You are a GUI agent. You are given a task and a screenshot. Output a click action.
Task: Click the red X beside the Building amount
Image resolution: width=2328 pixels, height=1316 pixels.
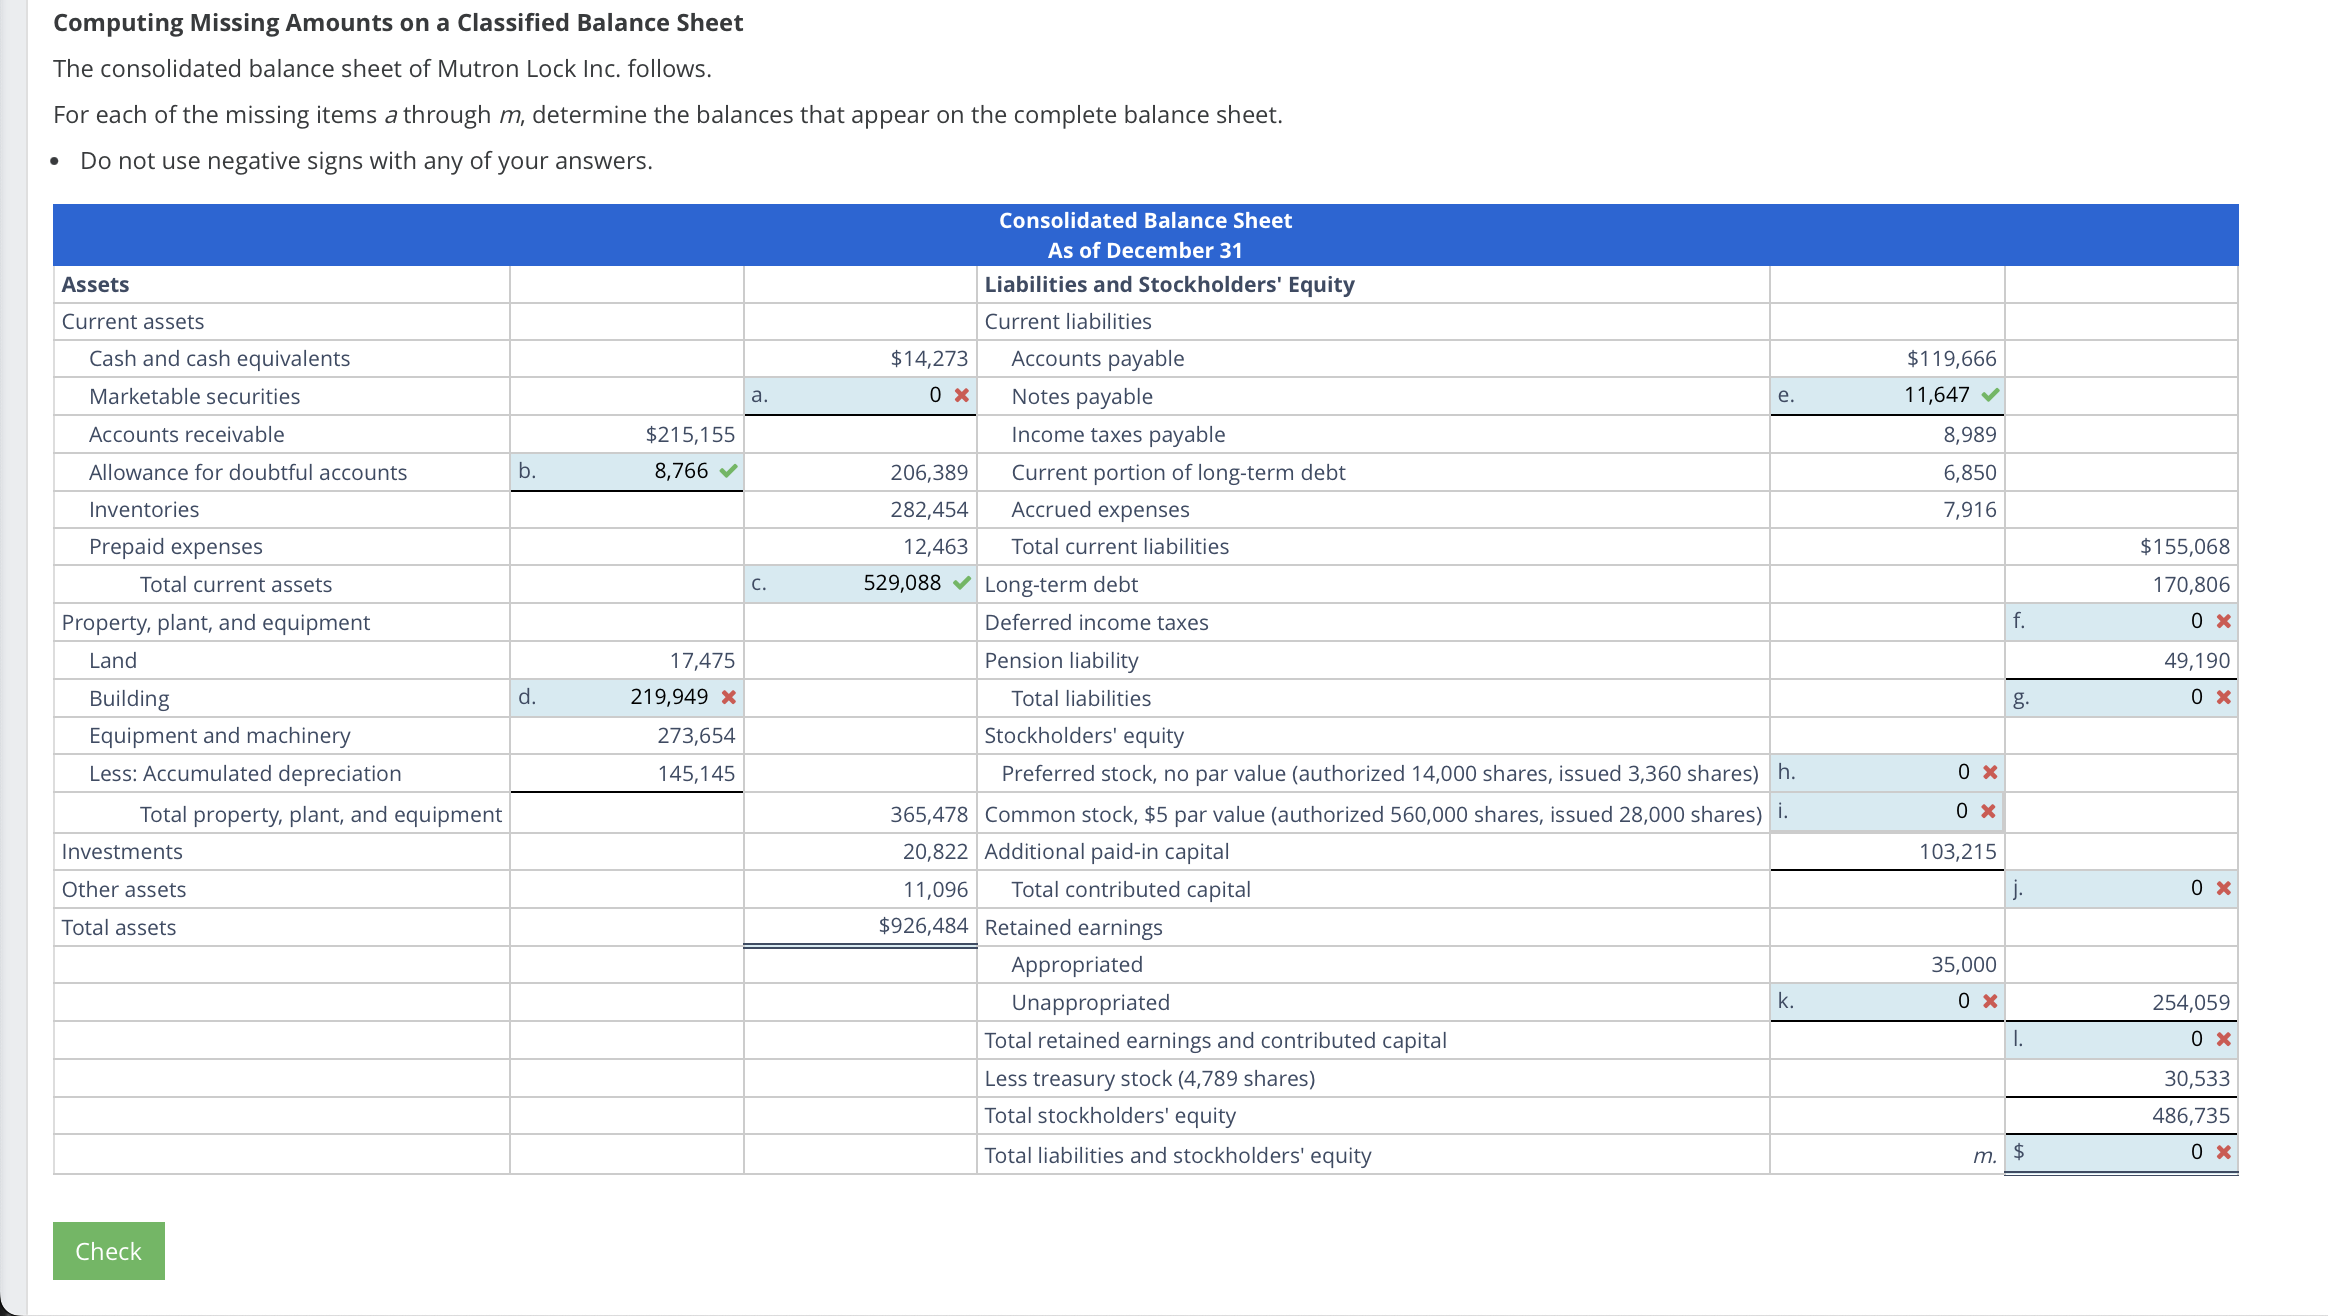coord(728,697)
